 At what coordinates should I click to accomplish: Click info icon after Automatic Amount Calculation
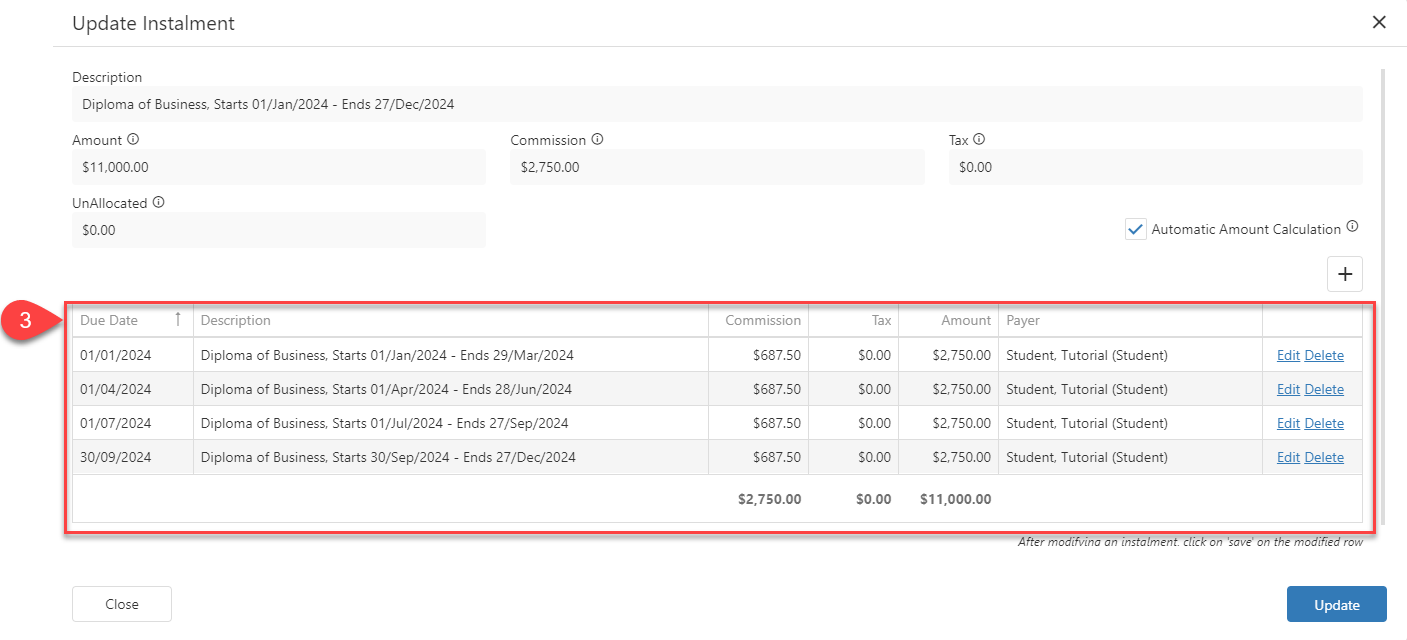[1352, 227]
